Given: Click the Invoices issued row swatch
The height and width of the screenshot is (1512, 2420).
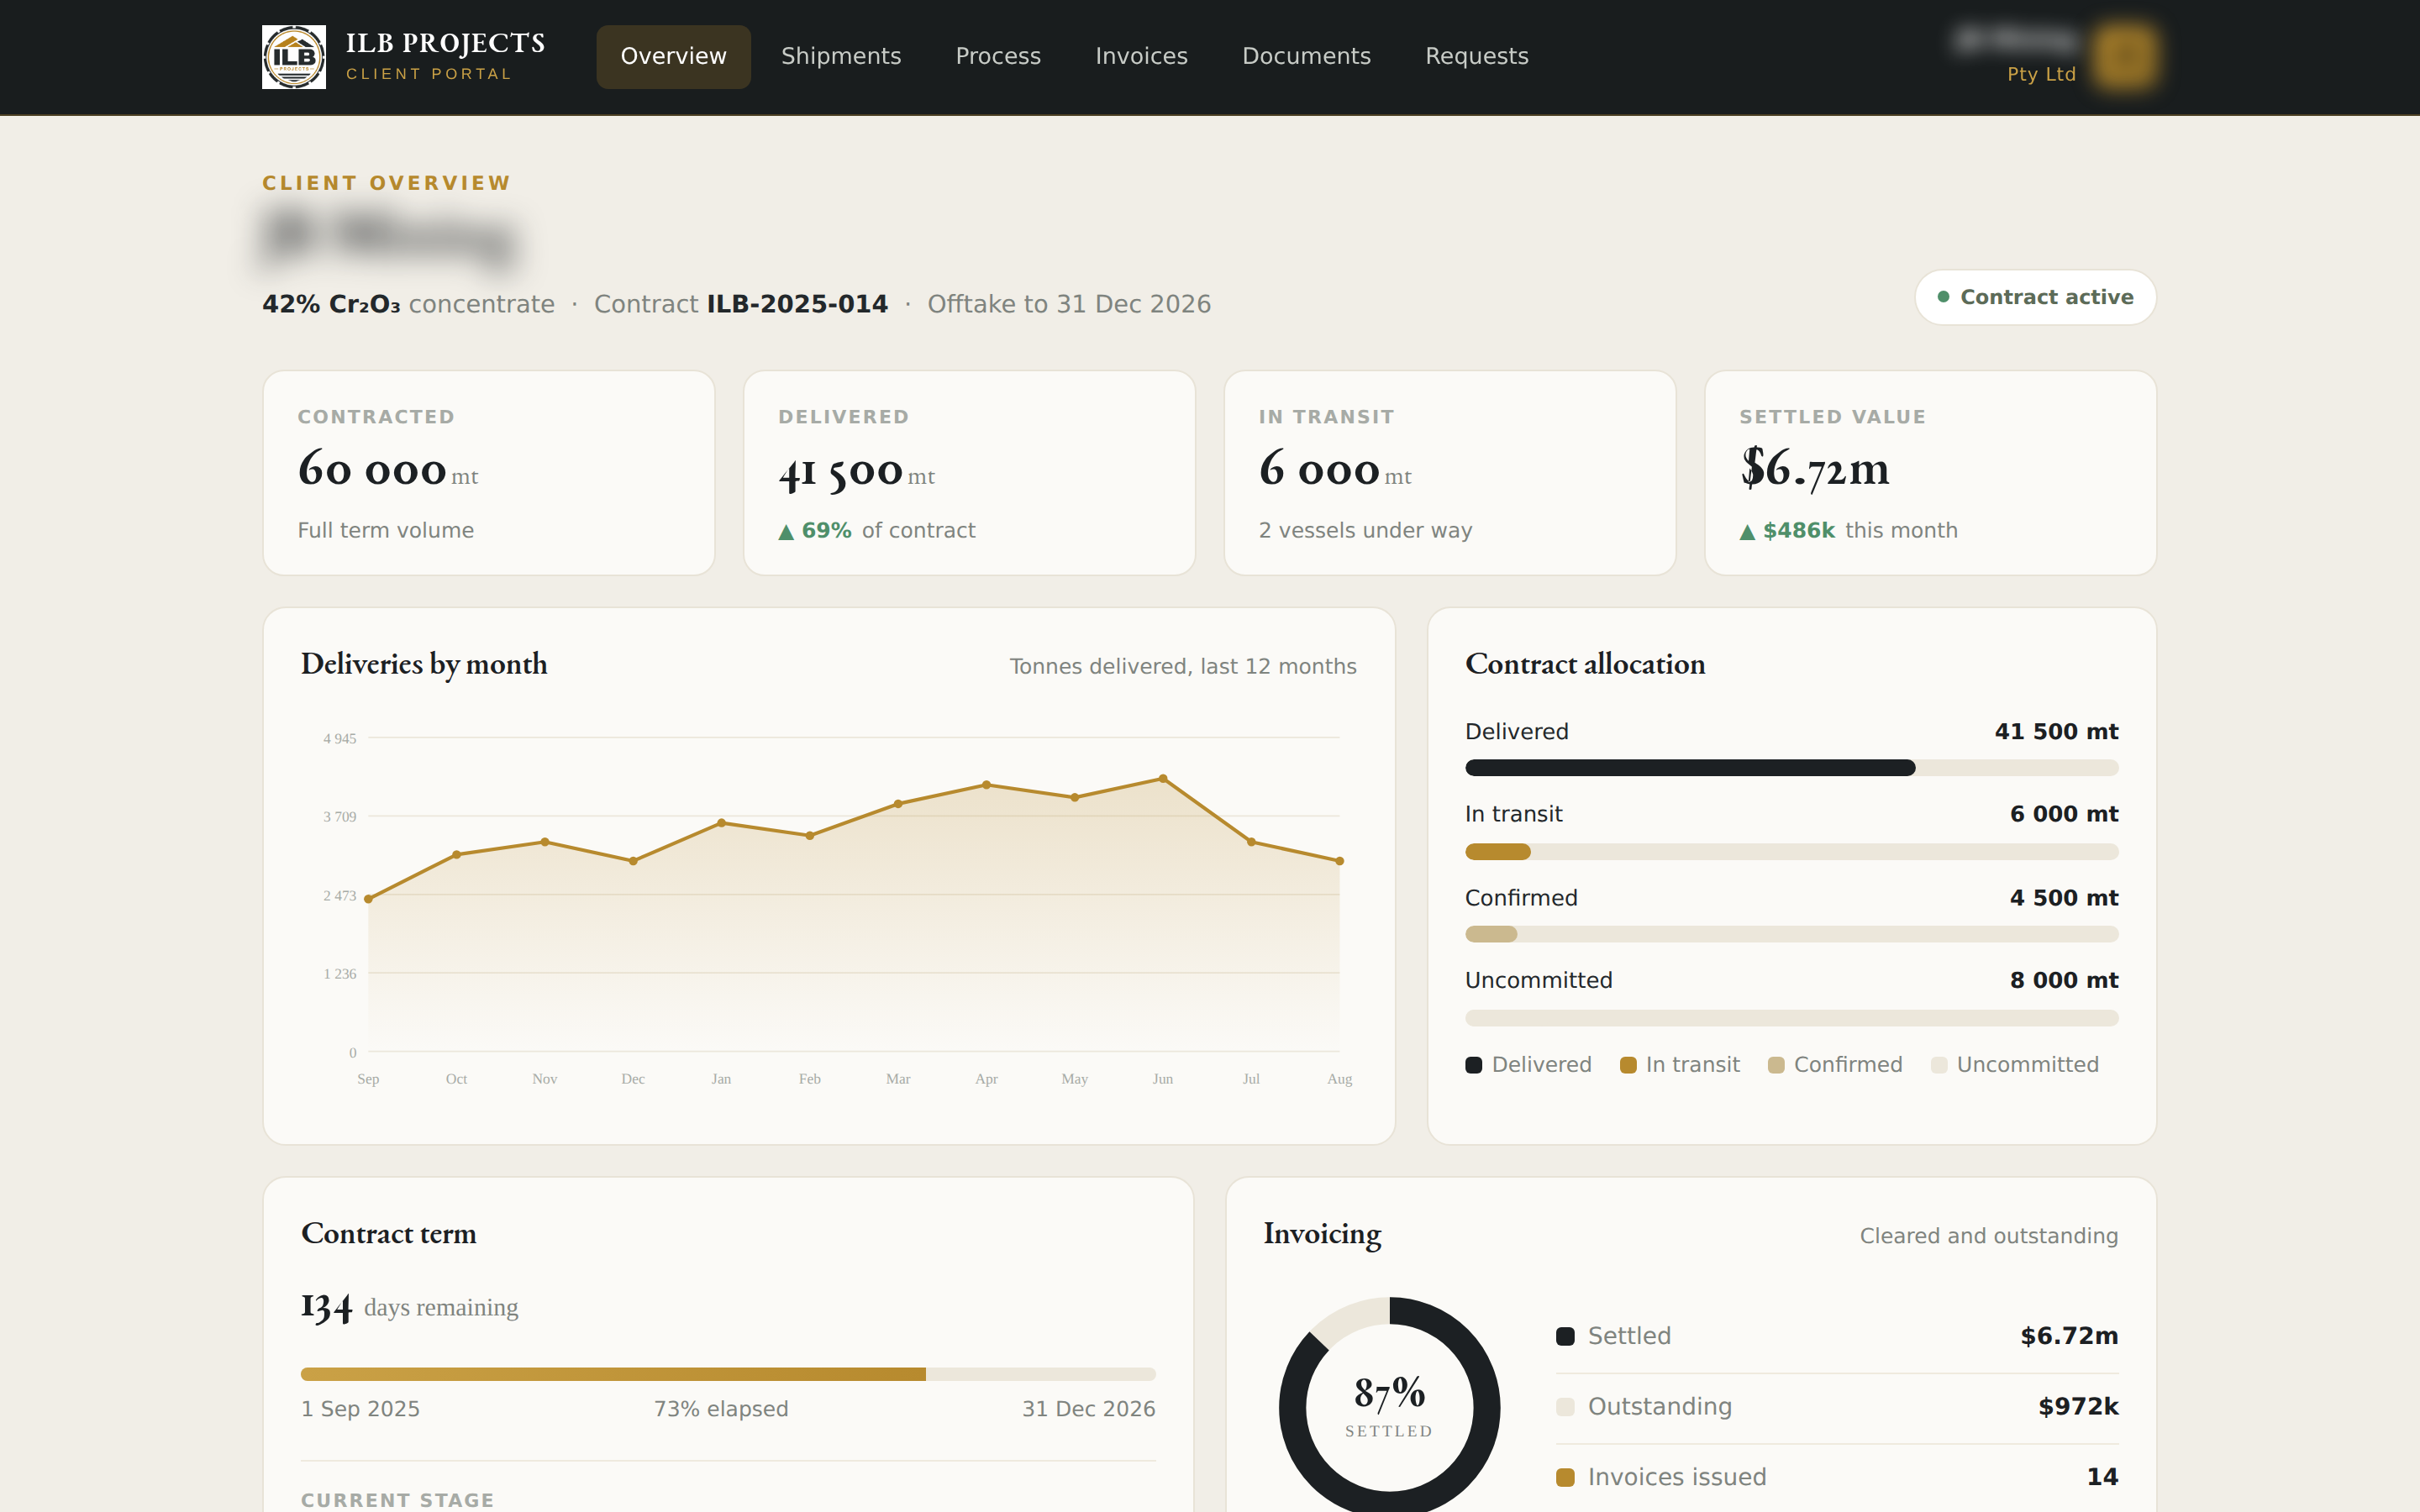Looking at the screenshot, I should [1565, 1477].
